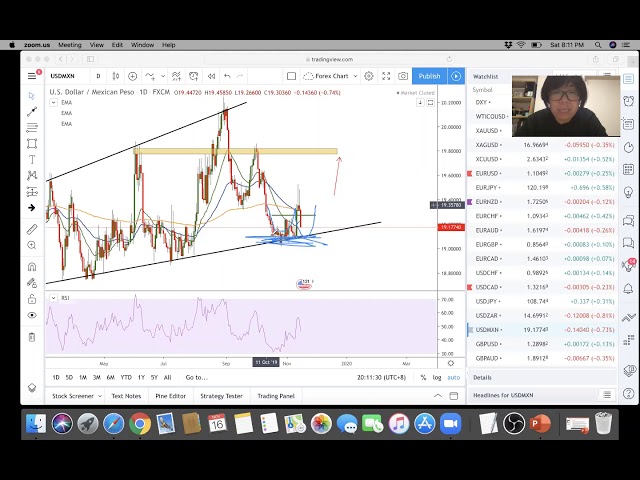Open the compare/add symbol plus icon
Viewport: 640px width, 480px height.
click(132, 76)
